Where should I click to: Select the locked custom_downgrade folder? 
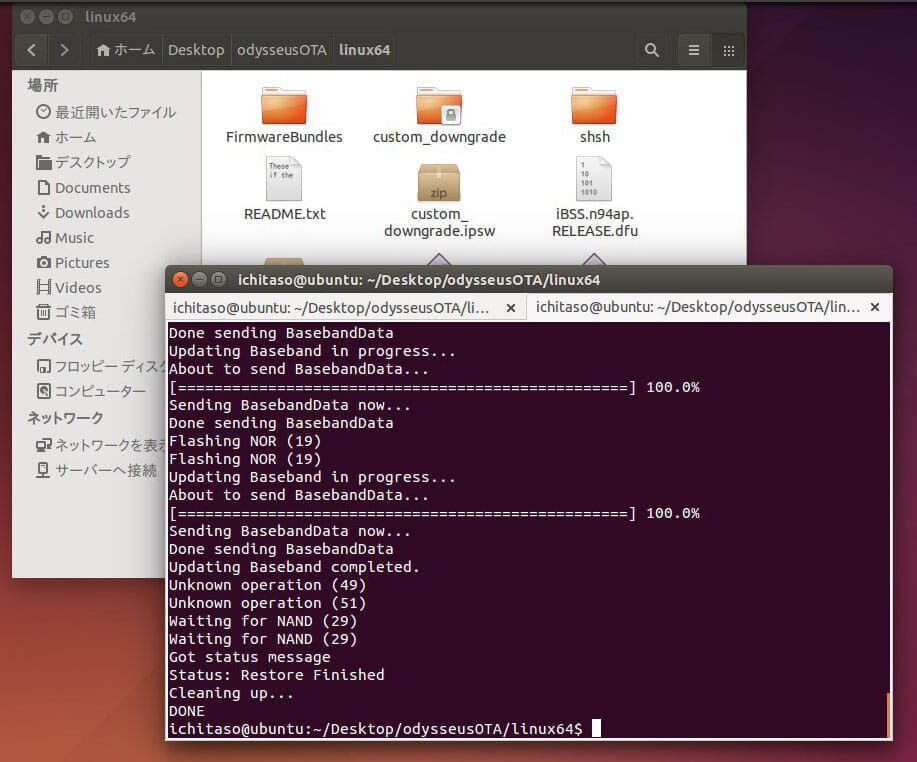(x=439, y=108)
